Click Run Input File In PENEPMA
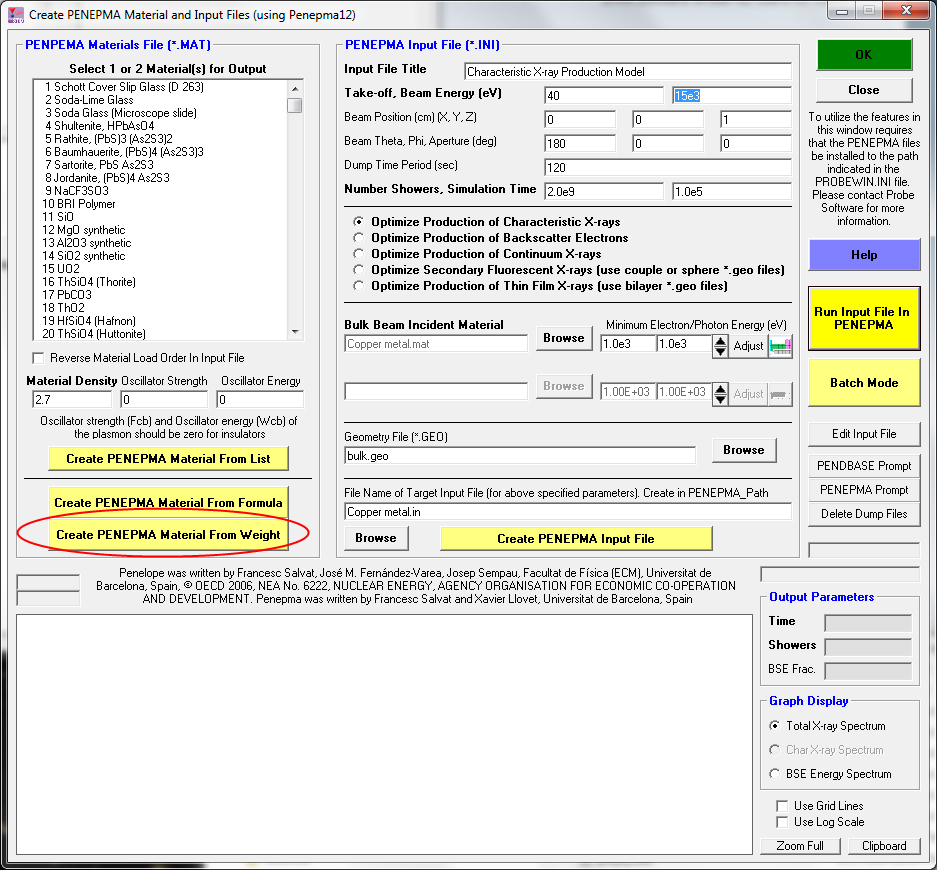The height and width of the screenshot is (870, 937). pyautogui.click(x=863, y=319)
